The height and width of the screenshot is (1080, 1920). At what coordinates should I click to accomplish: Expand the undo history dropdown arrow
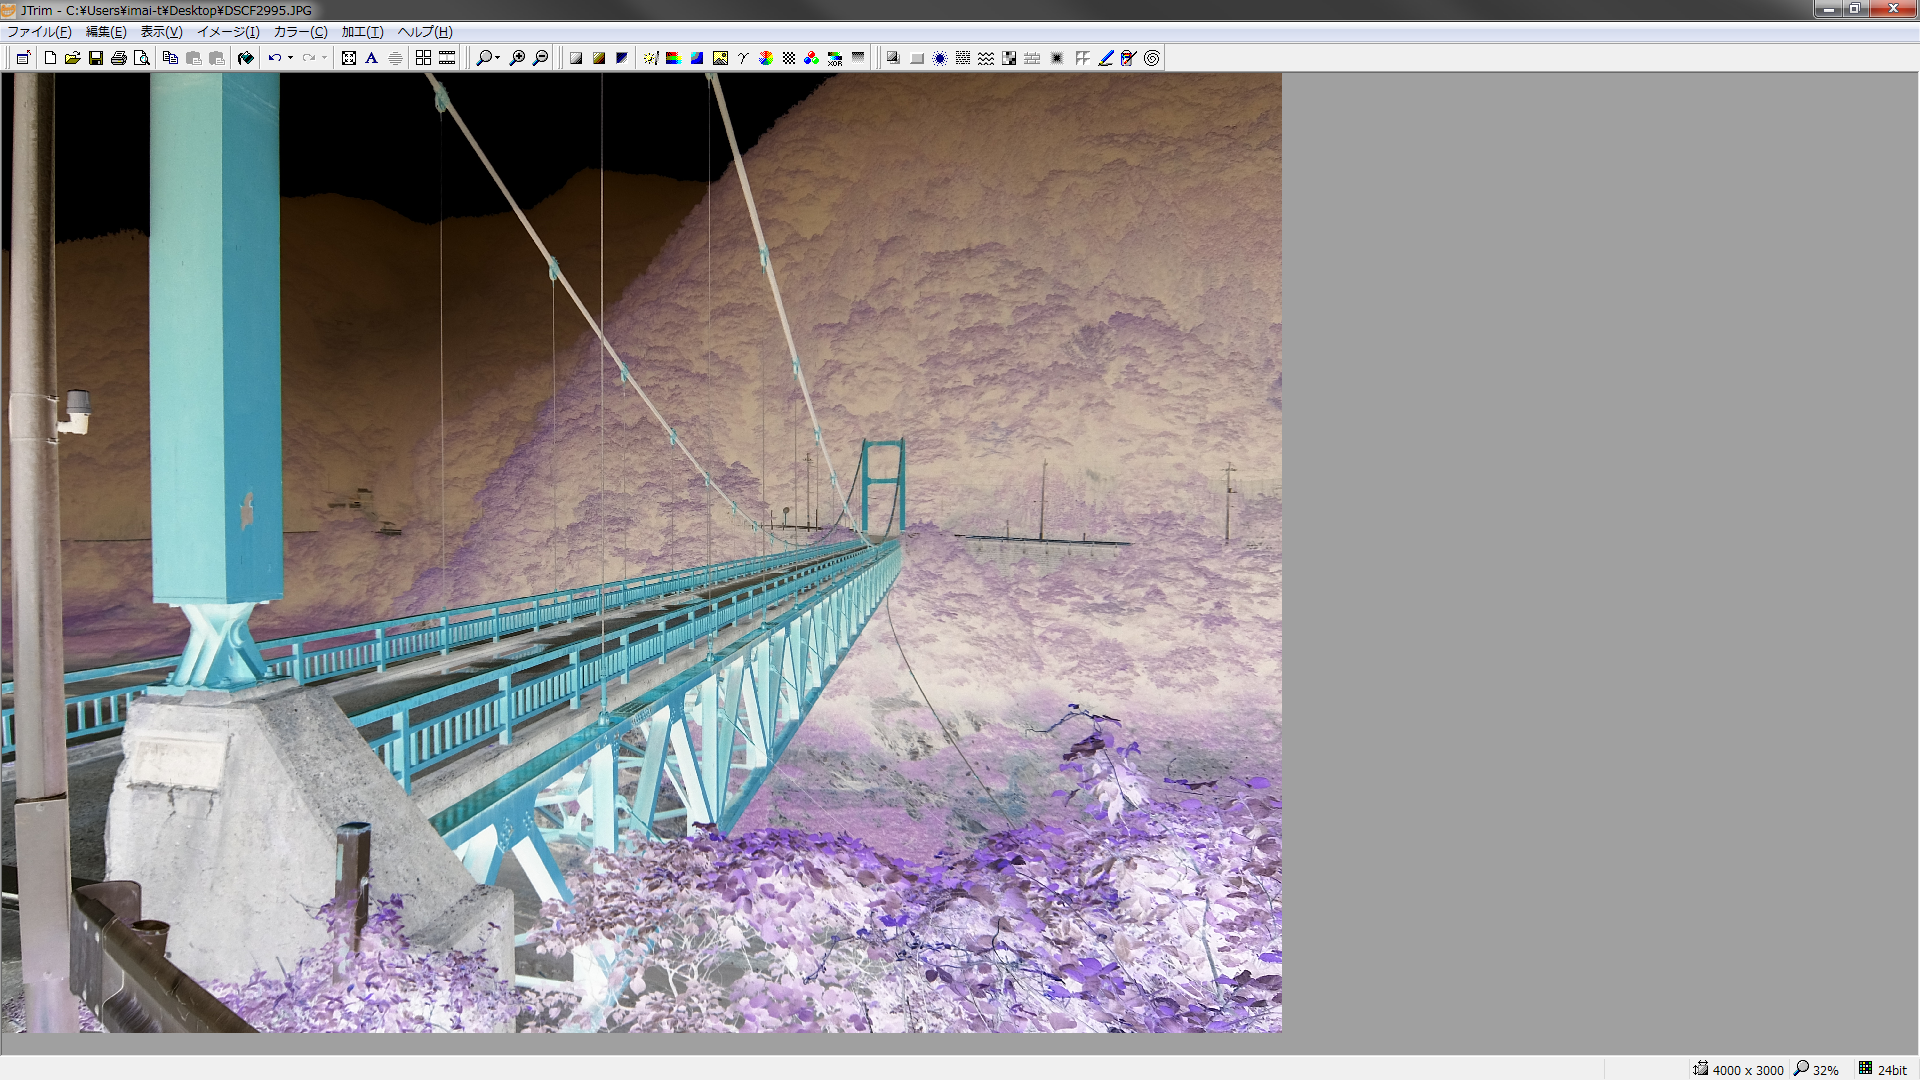tap(290, 58)
